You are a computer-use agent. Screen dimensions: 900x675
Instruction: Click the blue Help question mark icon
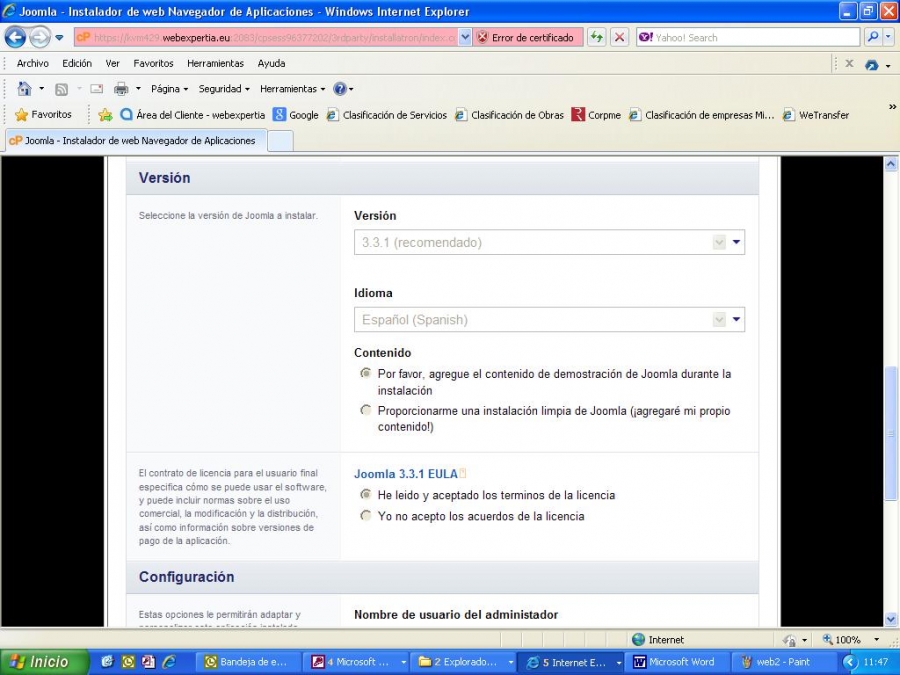(340, 89)
